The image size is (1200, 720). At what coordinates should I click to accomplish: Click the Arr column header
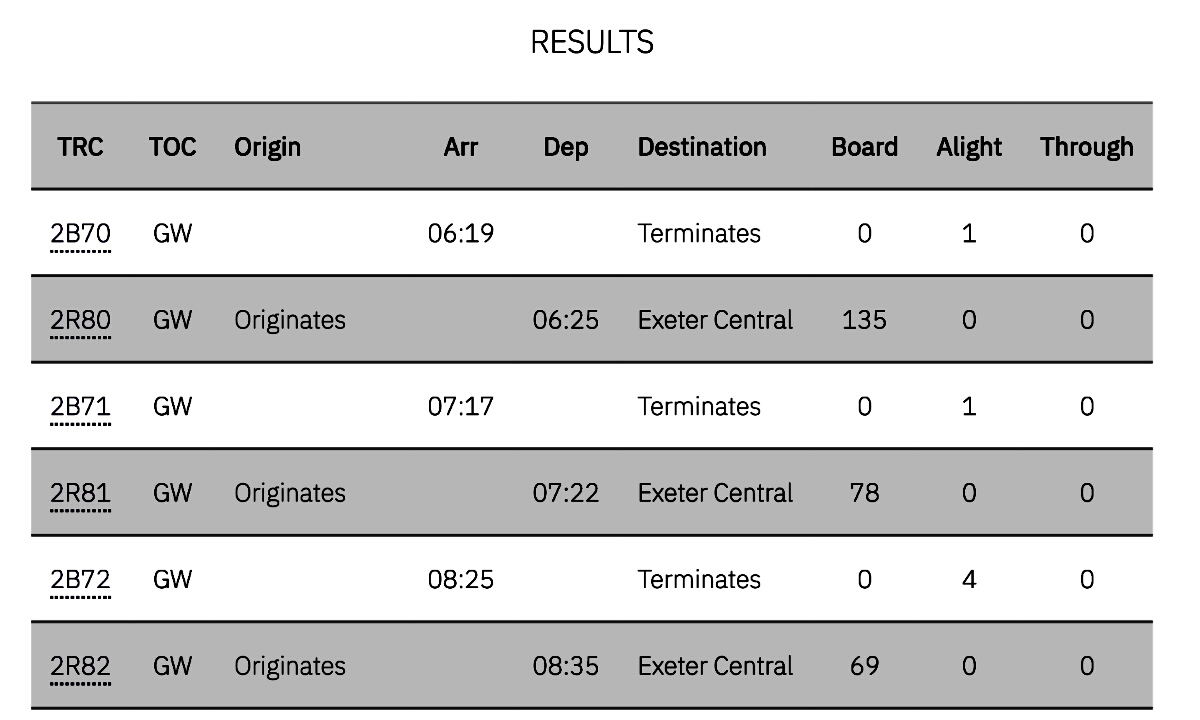pyautogui.click(x=461, y=147)
